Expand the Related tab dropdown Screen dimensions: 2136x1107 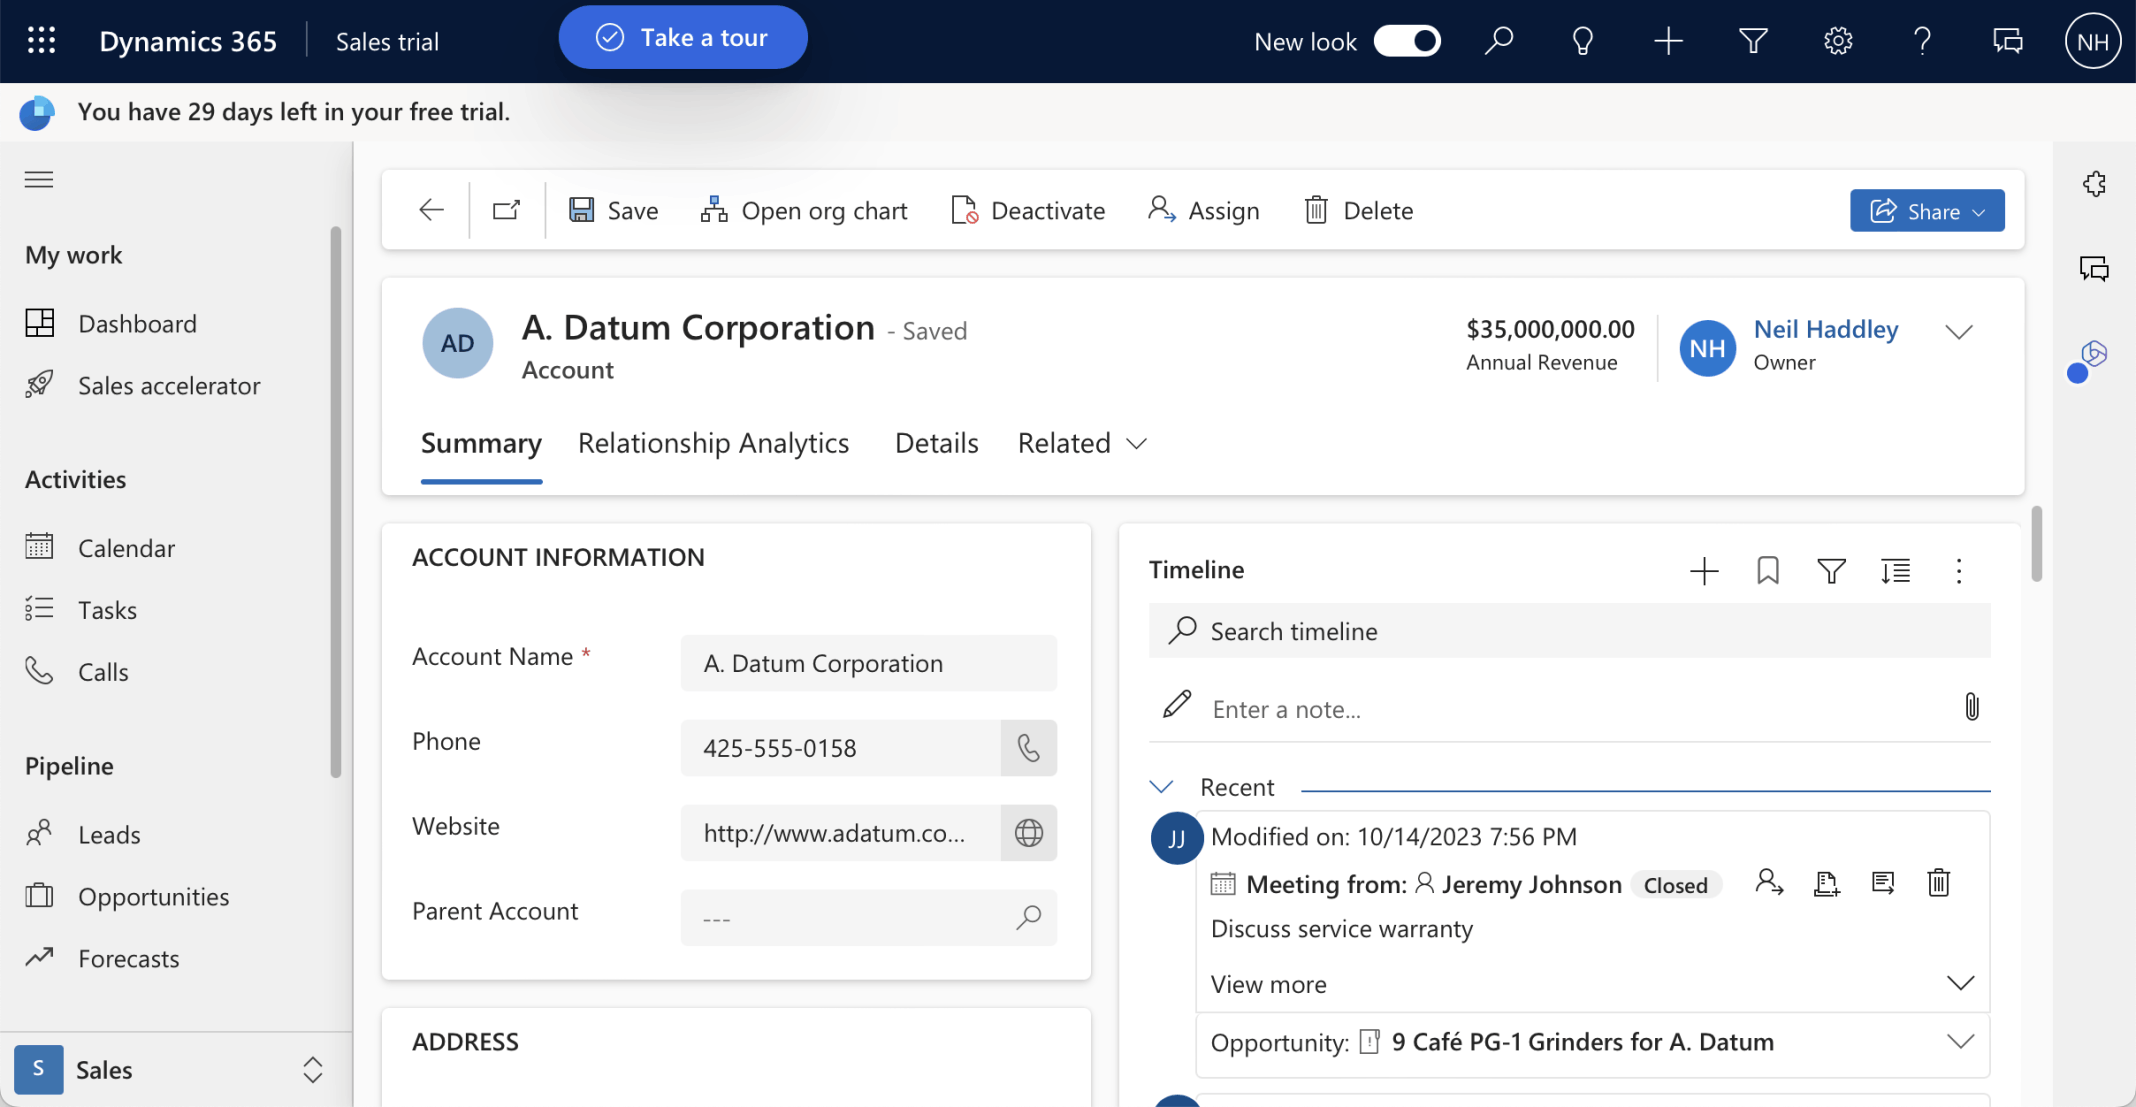coord(1082,443)
